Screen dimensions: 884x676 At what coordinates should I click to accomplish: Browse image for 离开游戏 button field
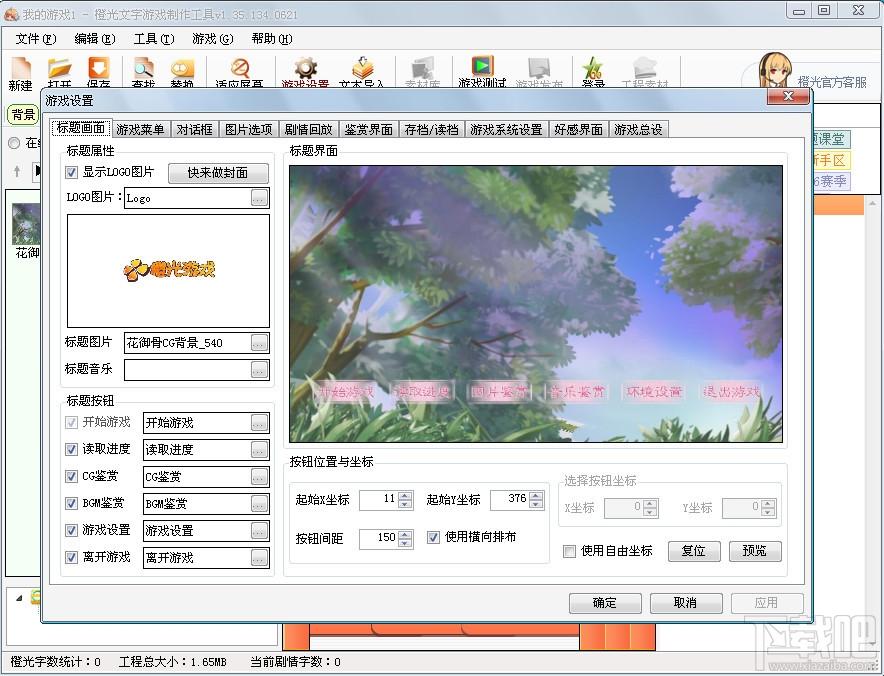point(259,558)
